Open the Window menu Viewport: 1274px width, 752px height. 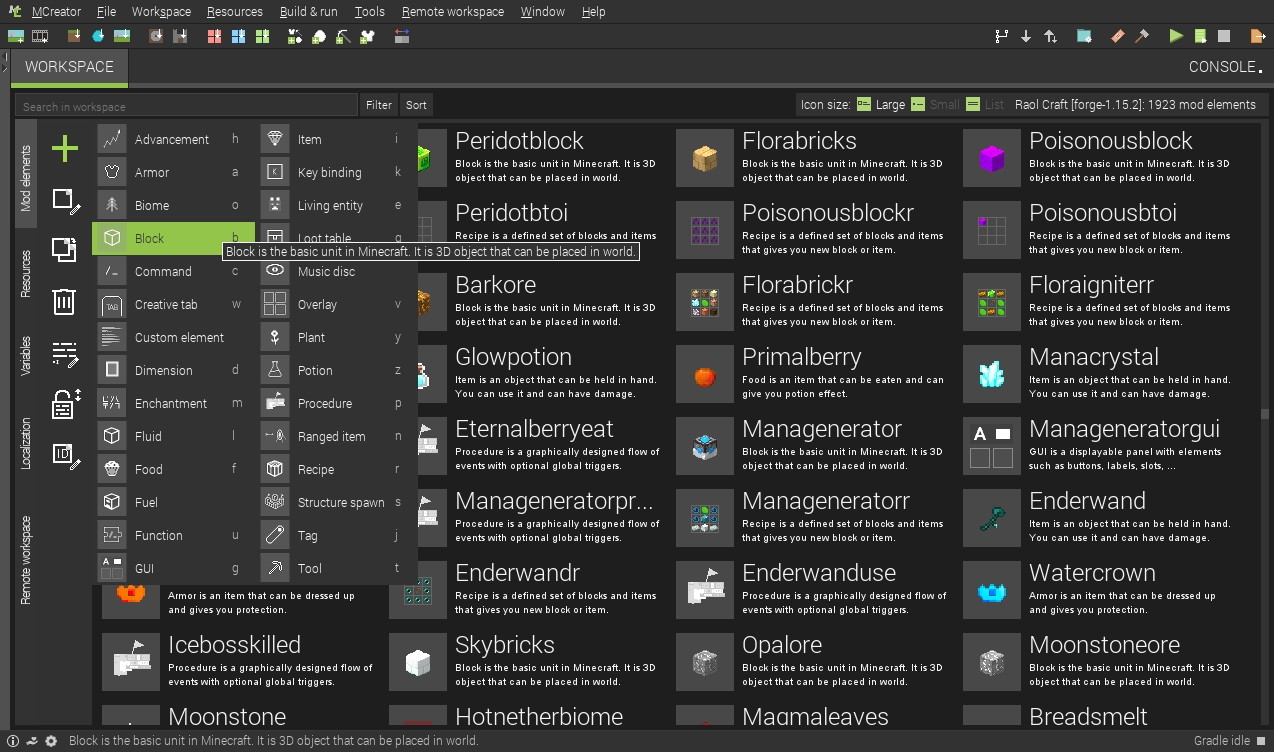tap(543, 12)
